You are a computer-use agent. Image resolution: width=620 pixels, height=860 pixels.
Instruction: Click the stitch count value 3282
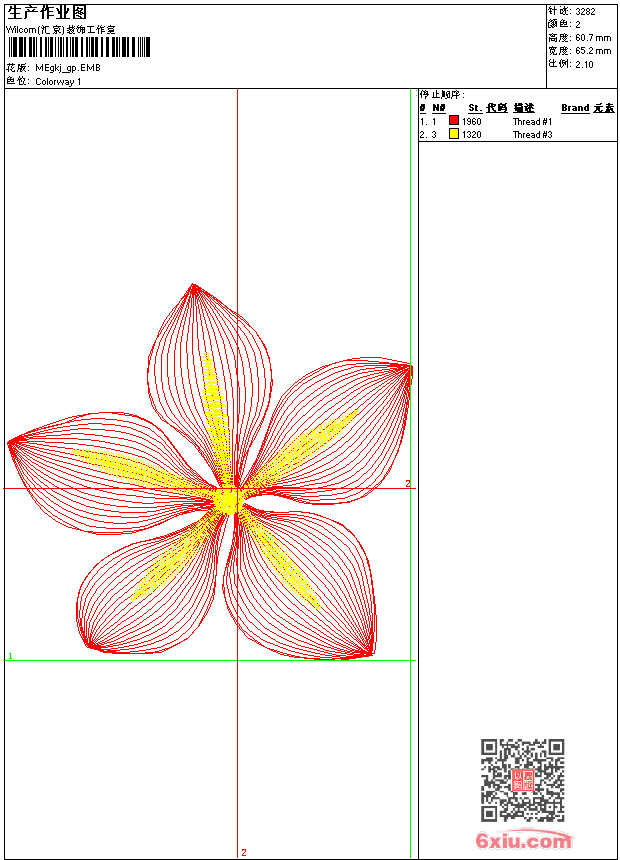(585, 12)
